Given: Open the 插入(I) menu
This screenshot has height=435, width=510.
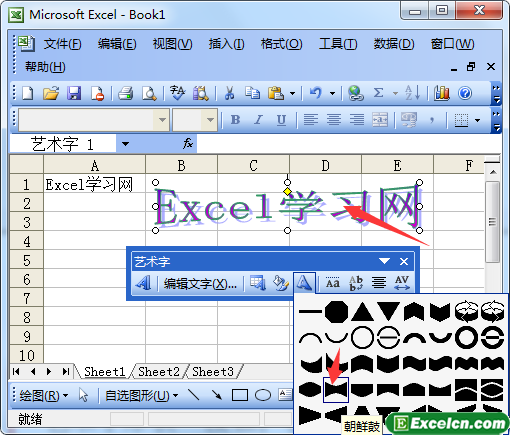Looking at the screenshot, I should pos(227,44).
